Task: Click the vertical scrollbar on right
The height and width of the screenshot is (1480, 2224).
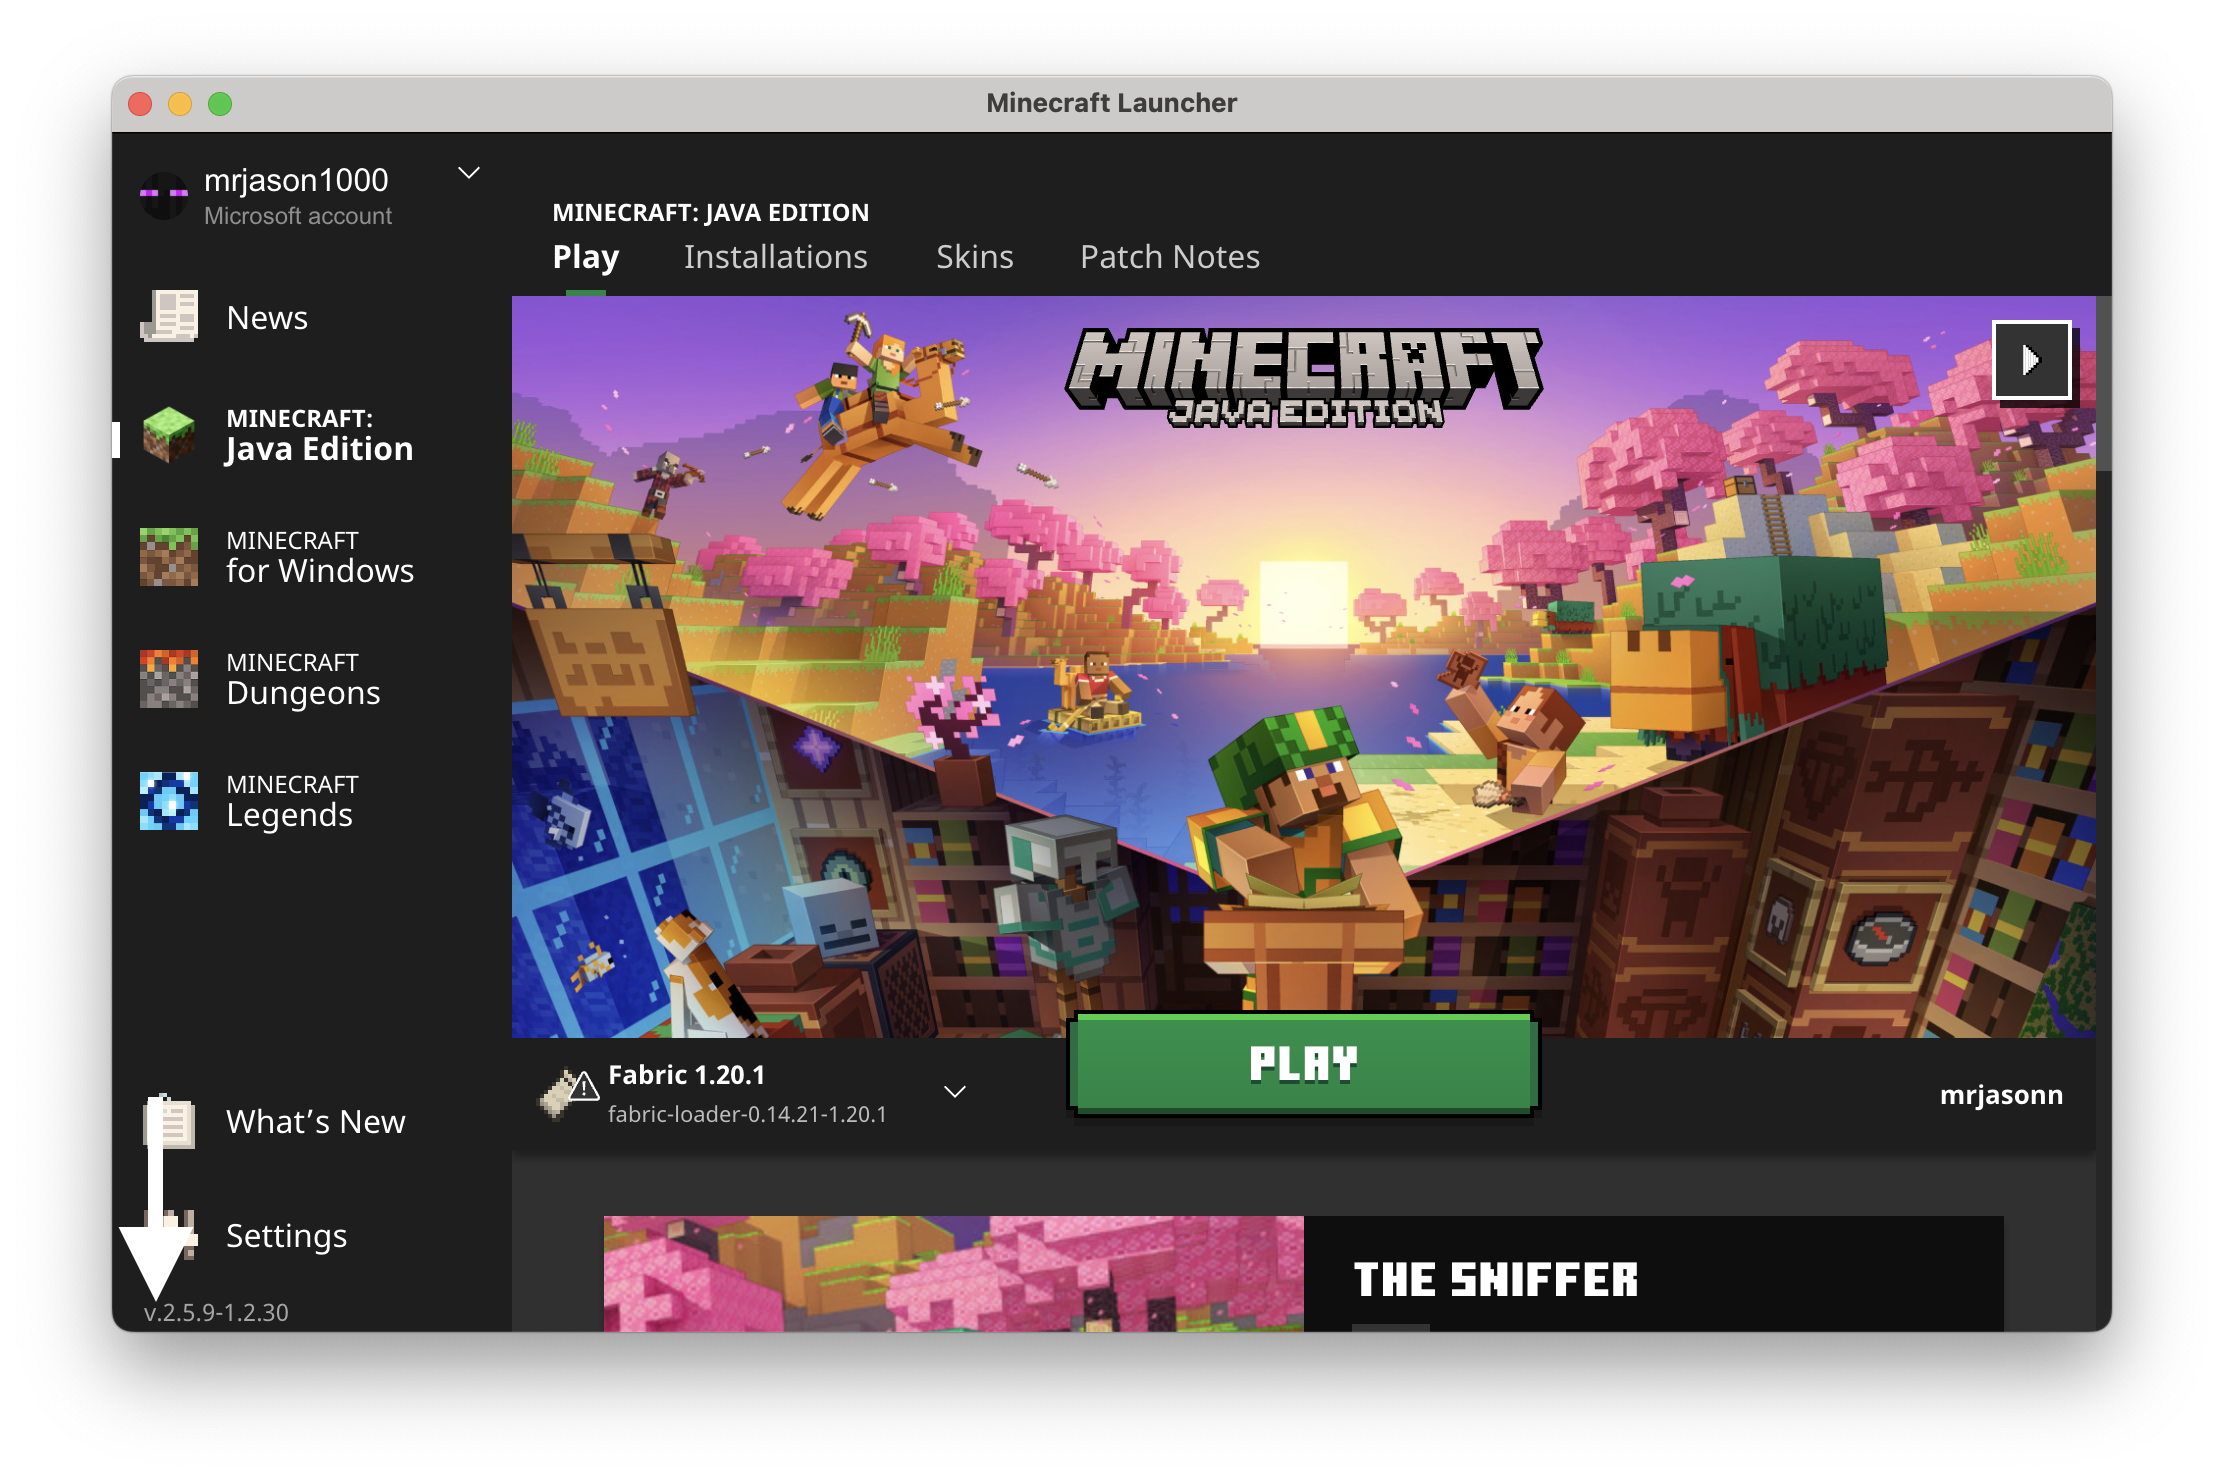Action: pos(2103,384)
